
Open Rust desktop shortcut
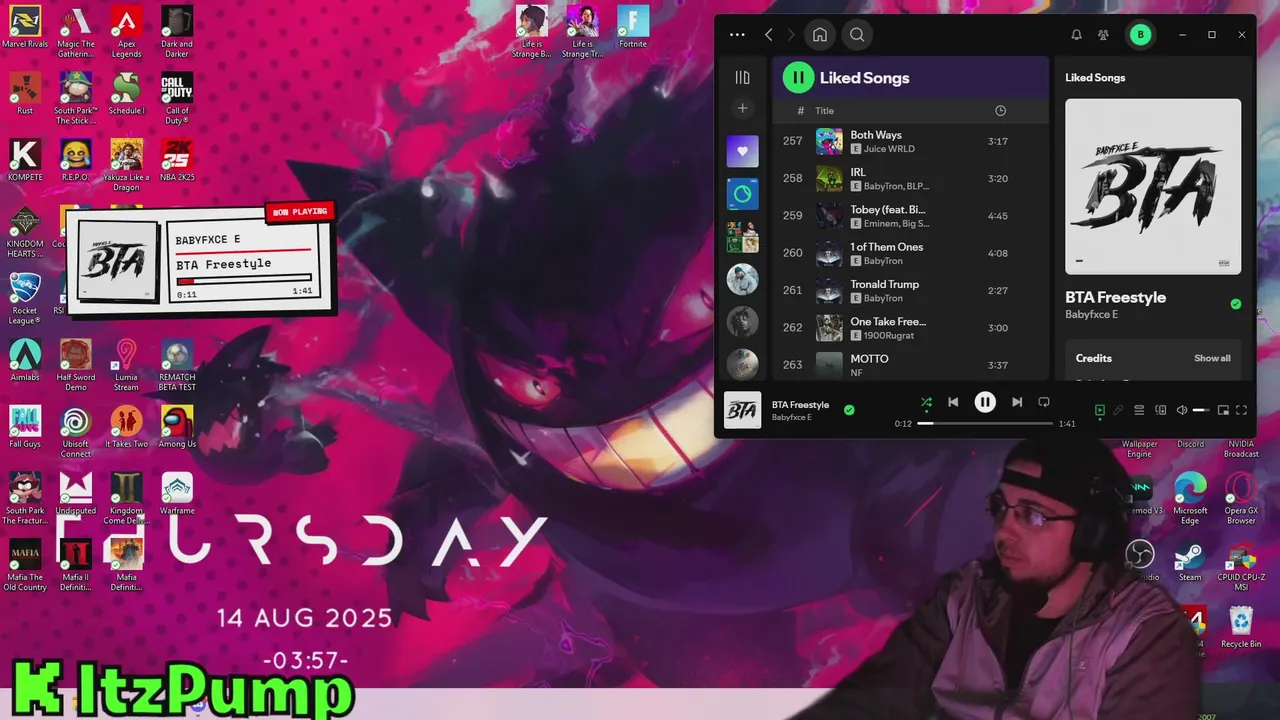tap(25, 94)
